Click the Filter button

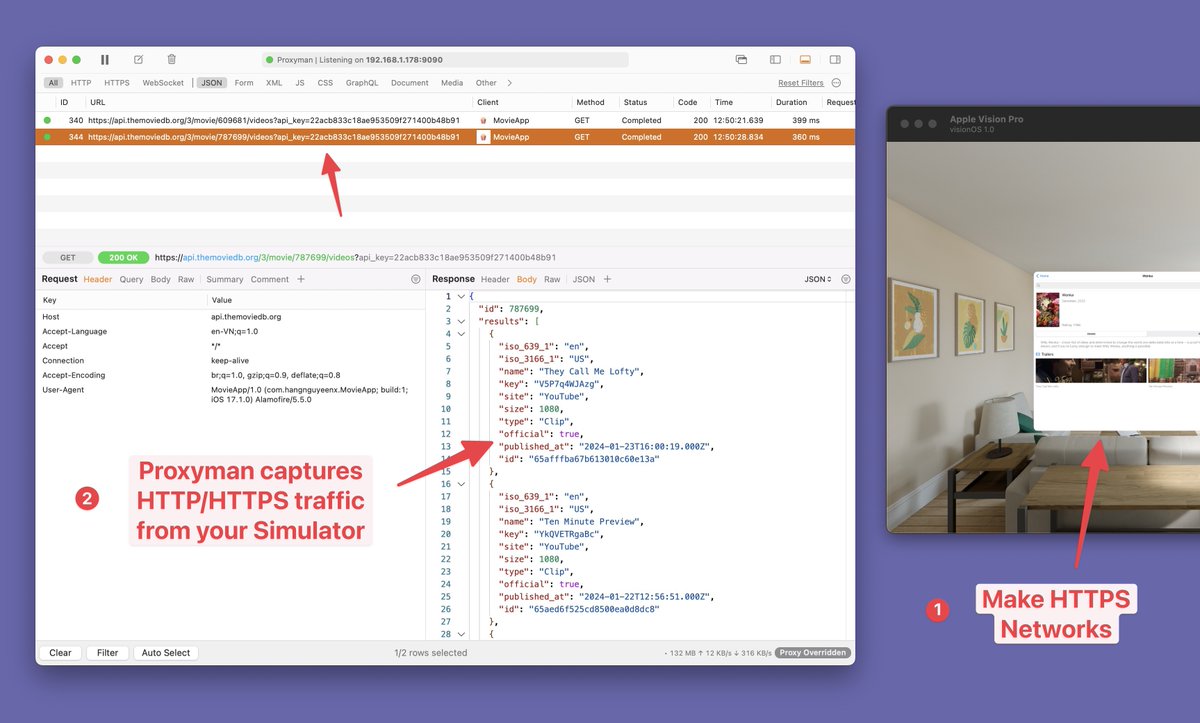click(107, 653)
